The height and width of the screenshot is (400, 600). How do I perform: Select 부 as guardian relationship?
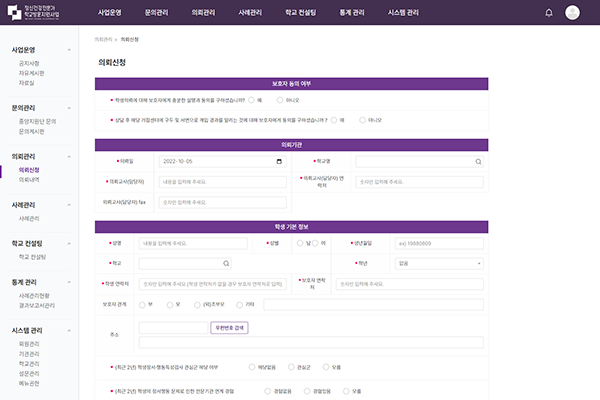(142, 305)
